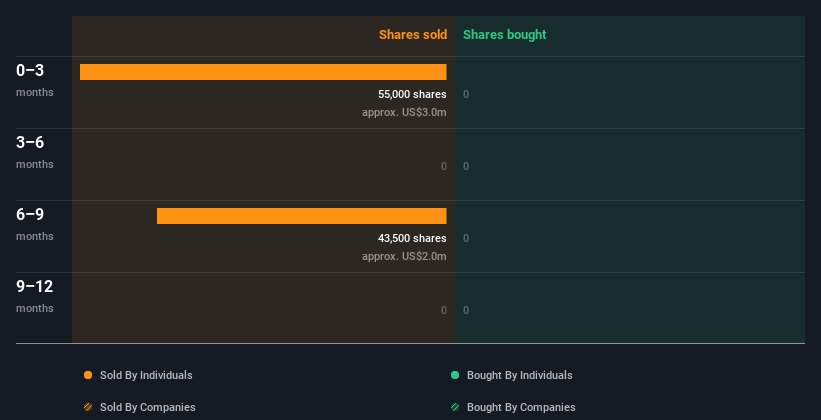The height and width of the screenshot is (420, 821).
Task: Click the 0–3 months orange bar
Action: click(x=263, y=72)
